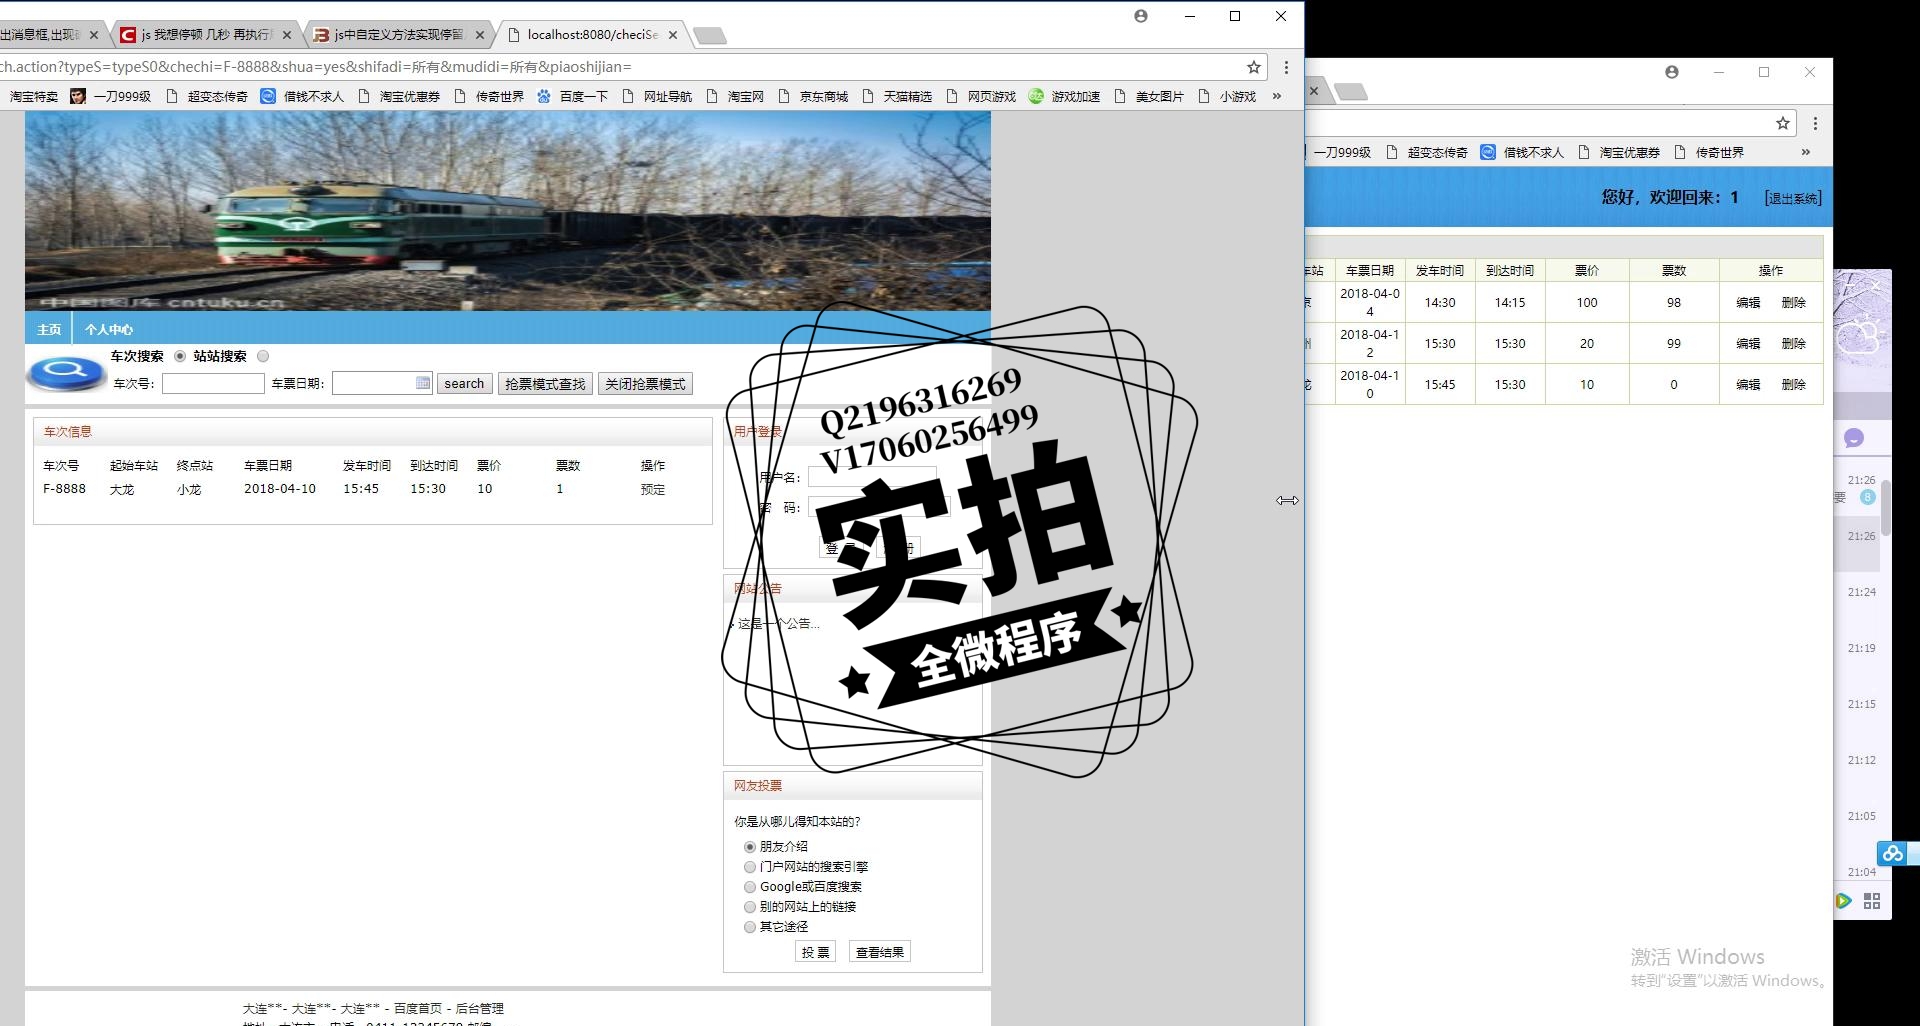Click the purple chat bubble icon
Screen dimensions: 1920x1026
point(1854,438)
